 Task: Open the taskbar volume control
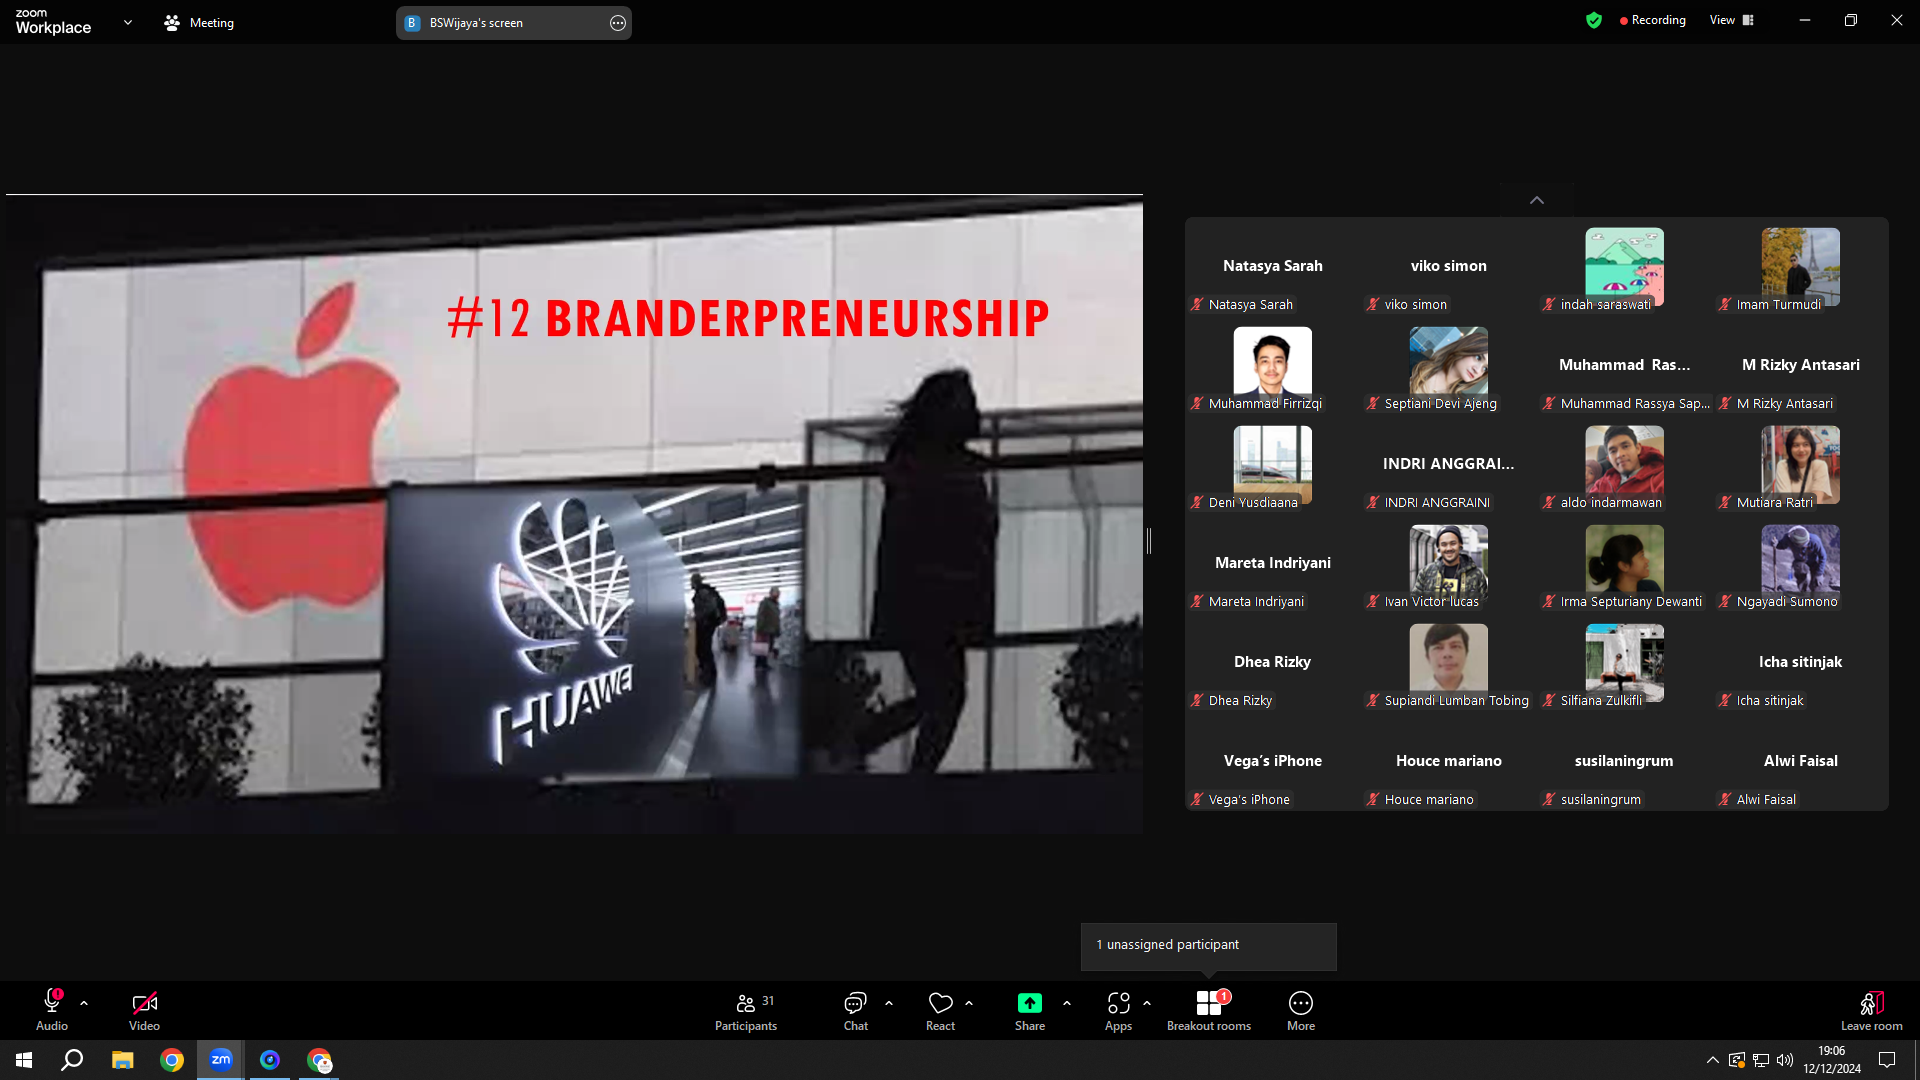click(x=1785, y=1060)
